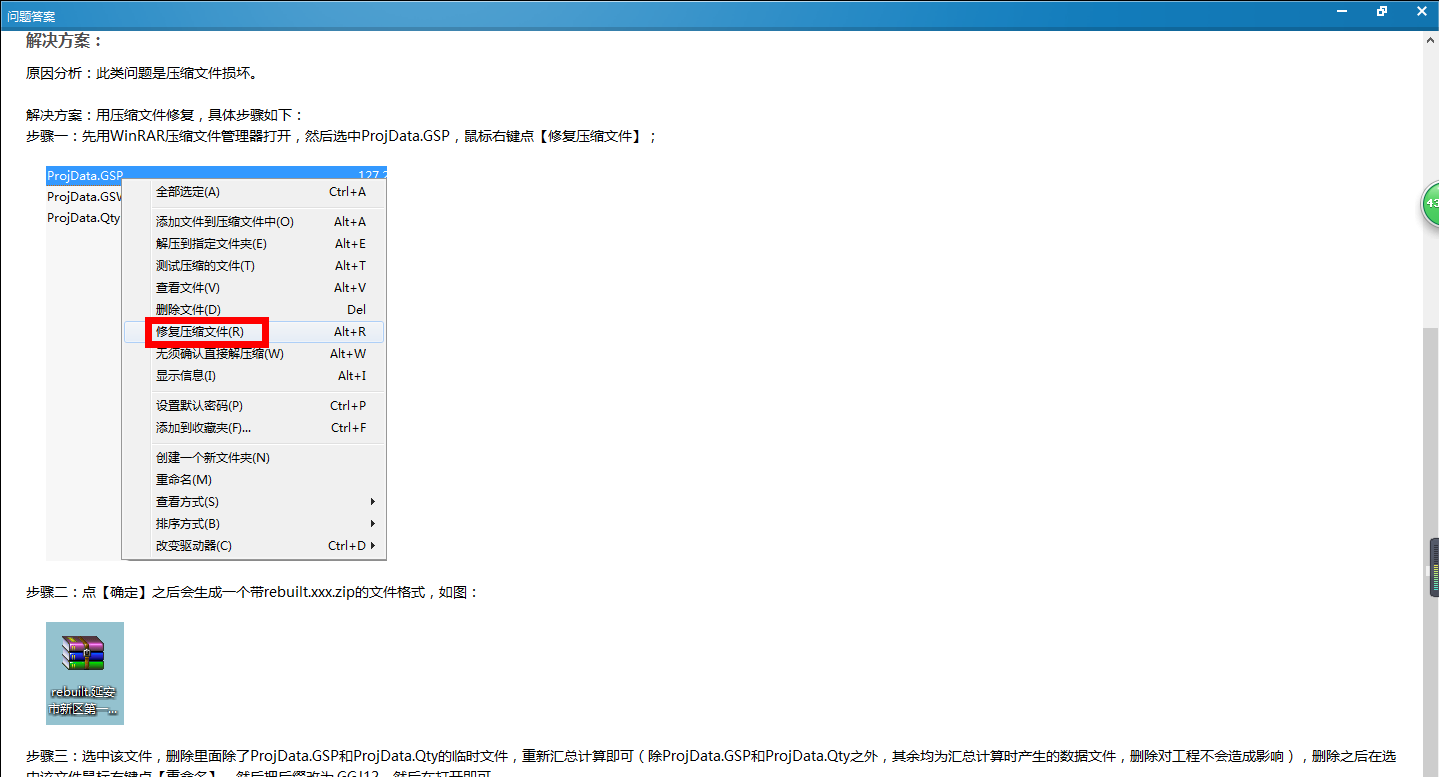
Task: Choose 重命名(M) menu entry
Action: (x=253, y=480)
